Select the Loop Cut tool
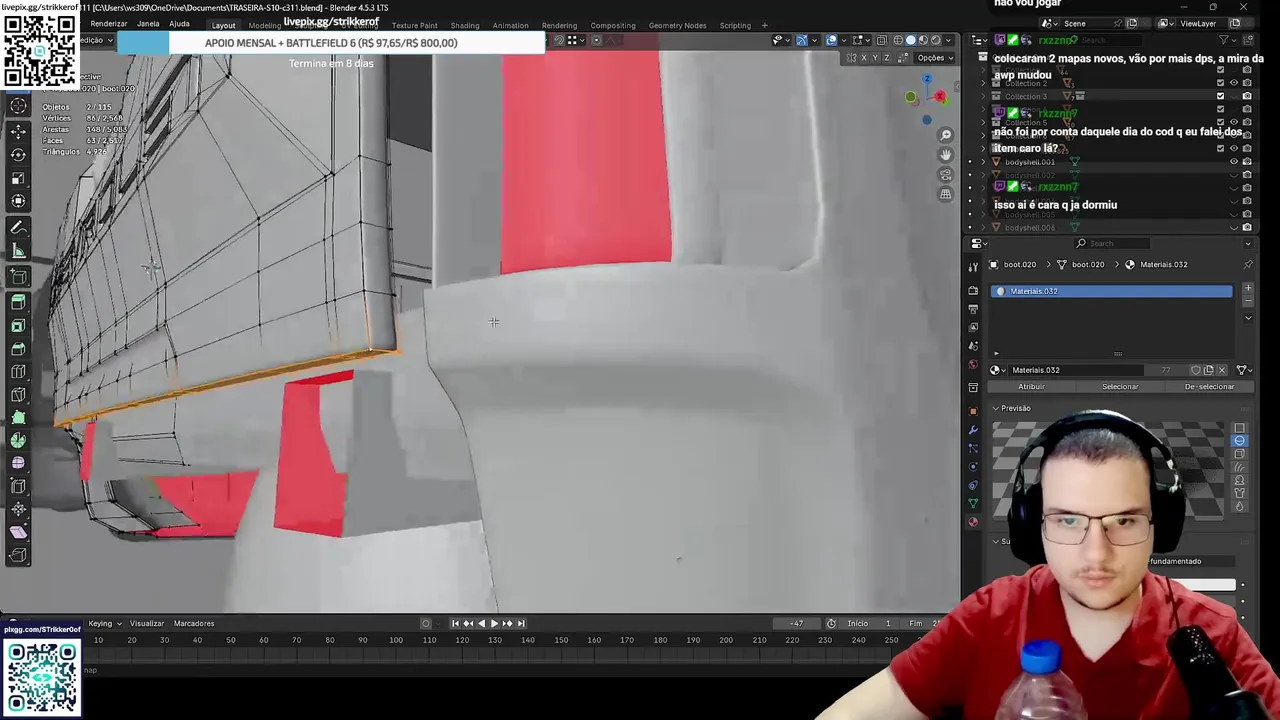1280x720 pixels. pyautogui.click(x=18, y=371)
